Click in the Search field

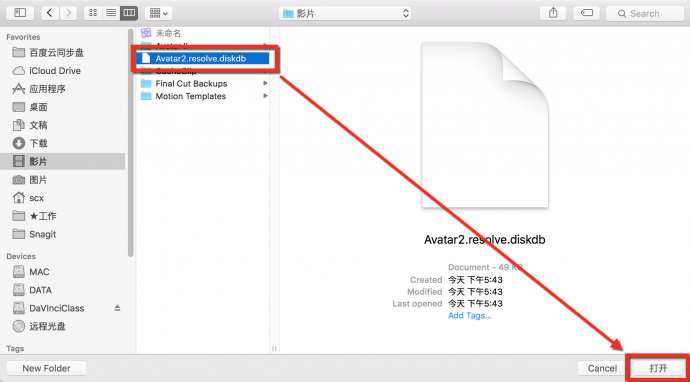(x=645, y=13)
